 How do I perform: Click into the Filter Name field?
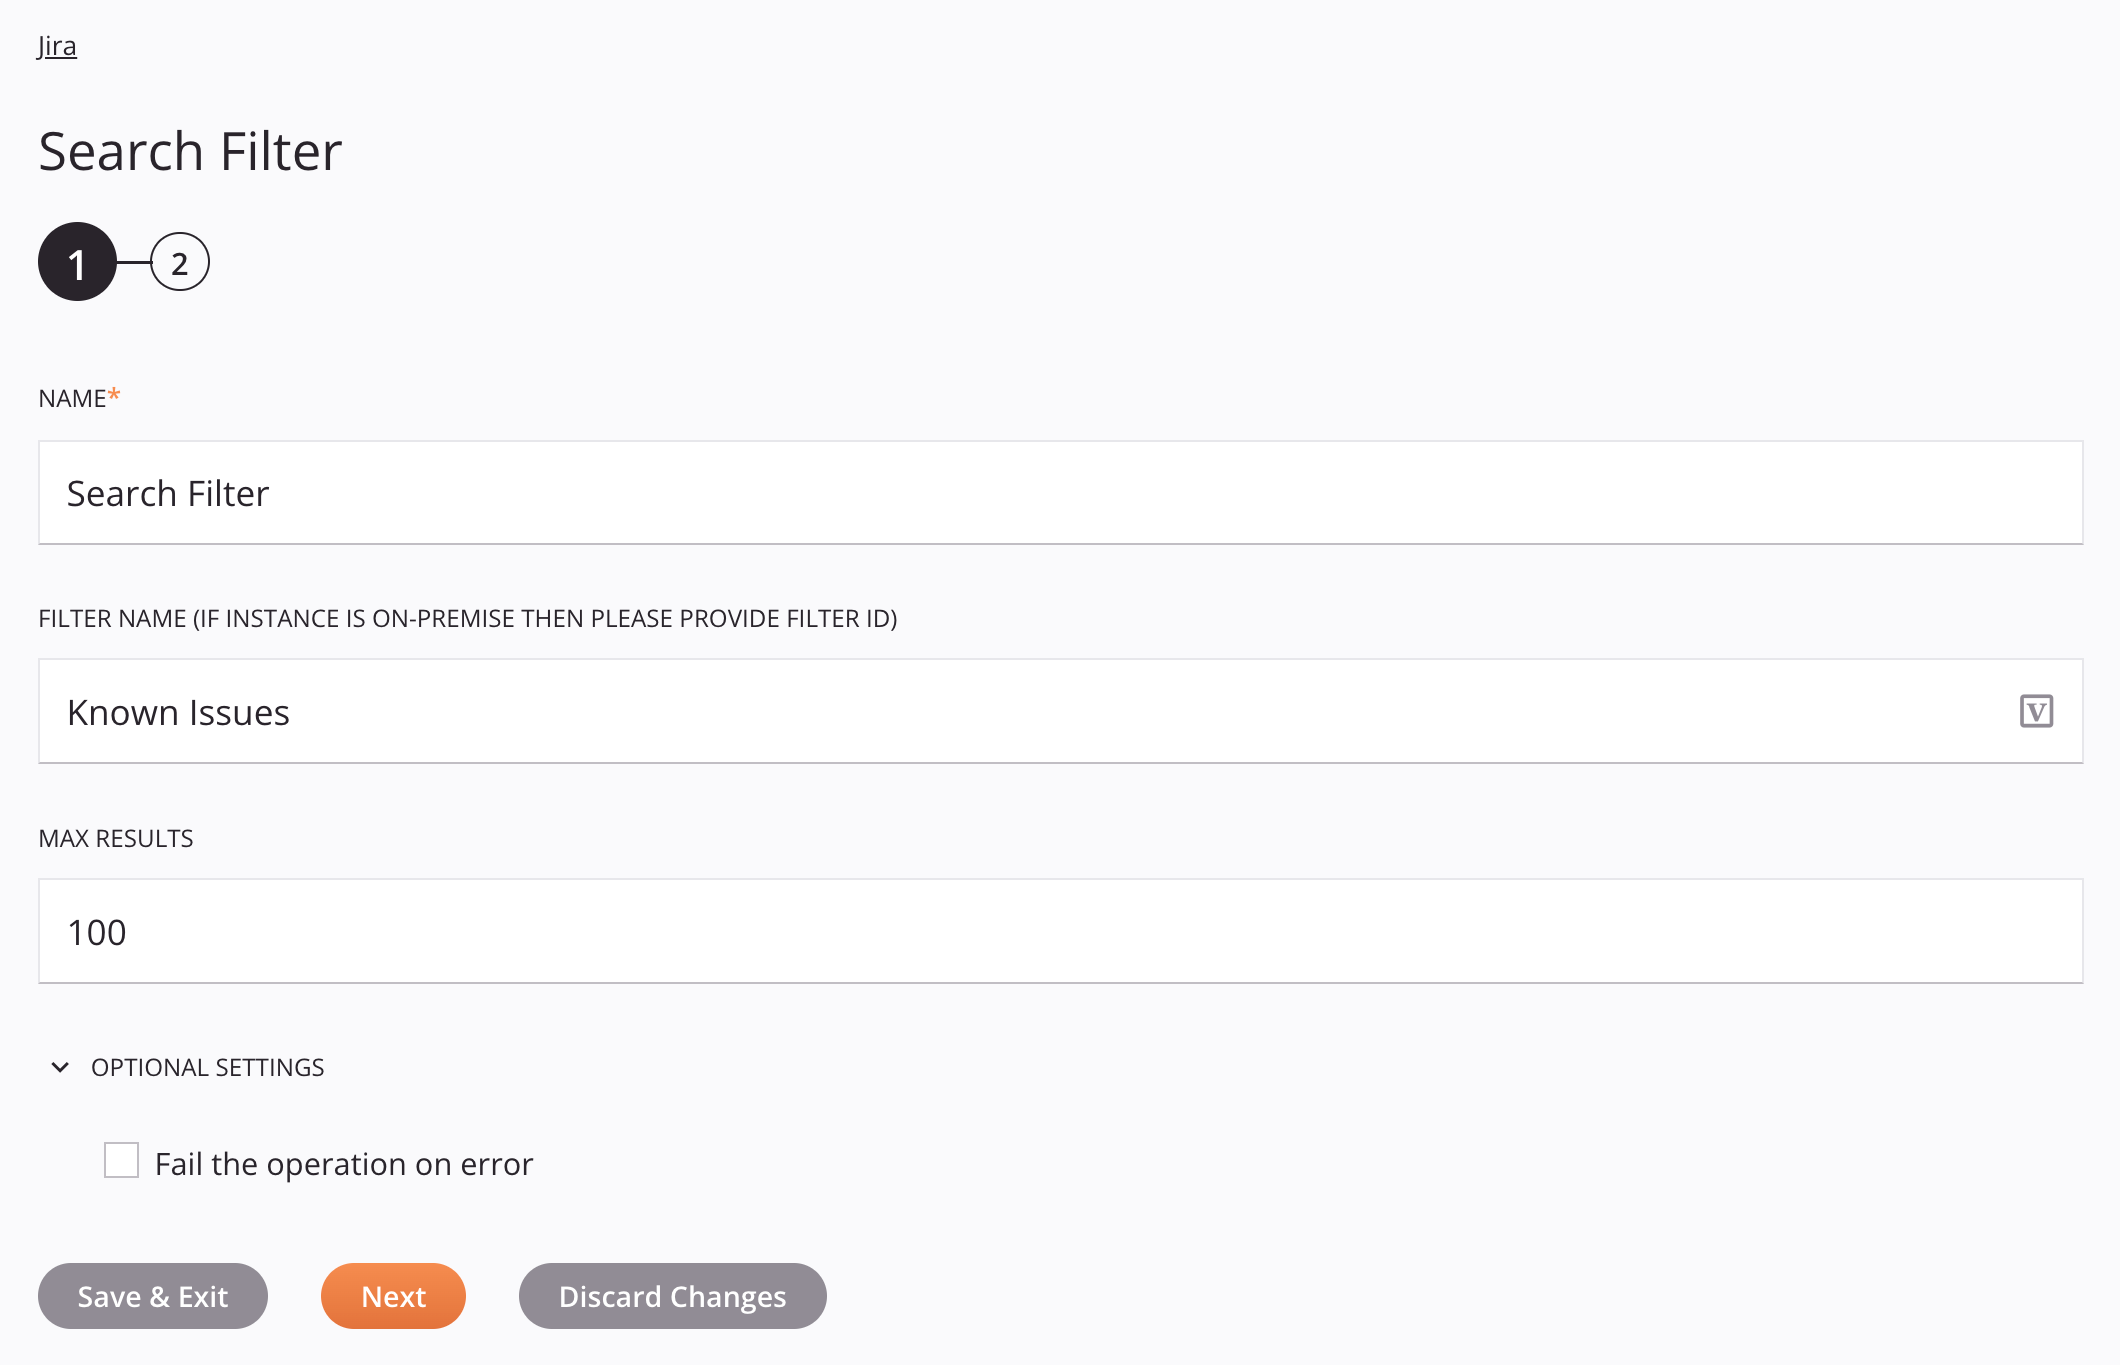click(1060, 712)
